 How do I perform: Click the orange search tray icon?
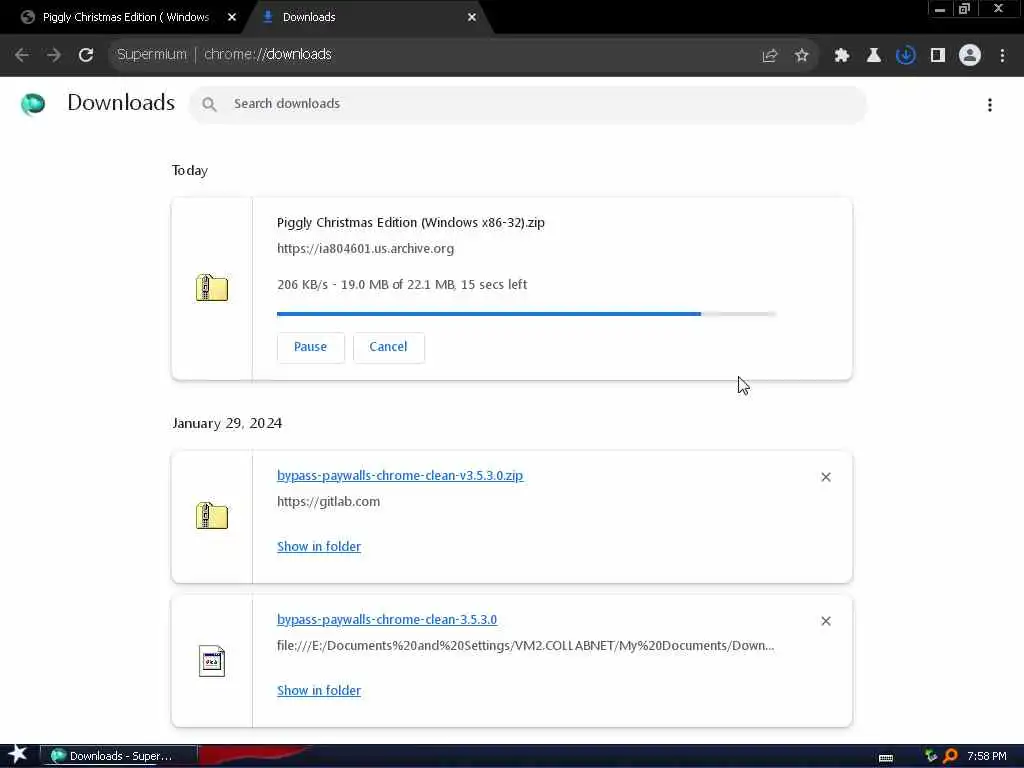(951, 756)
